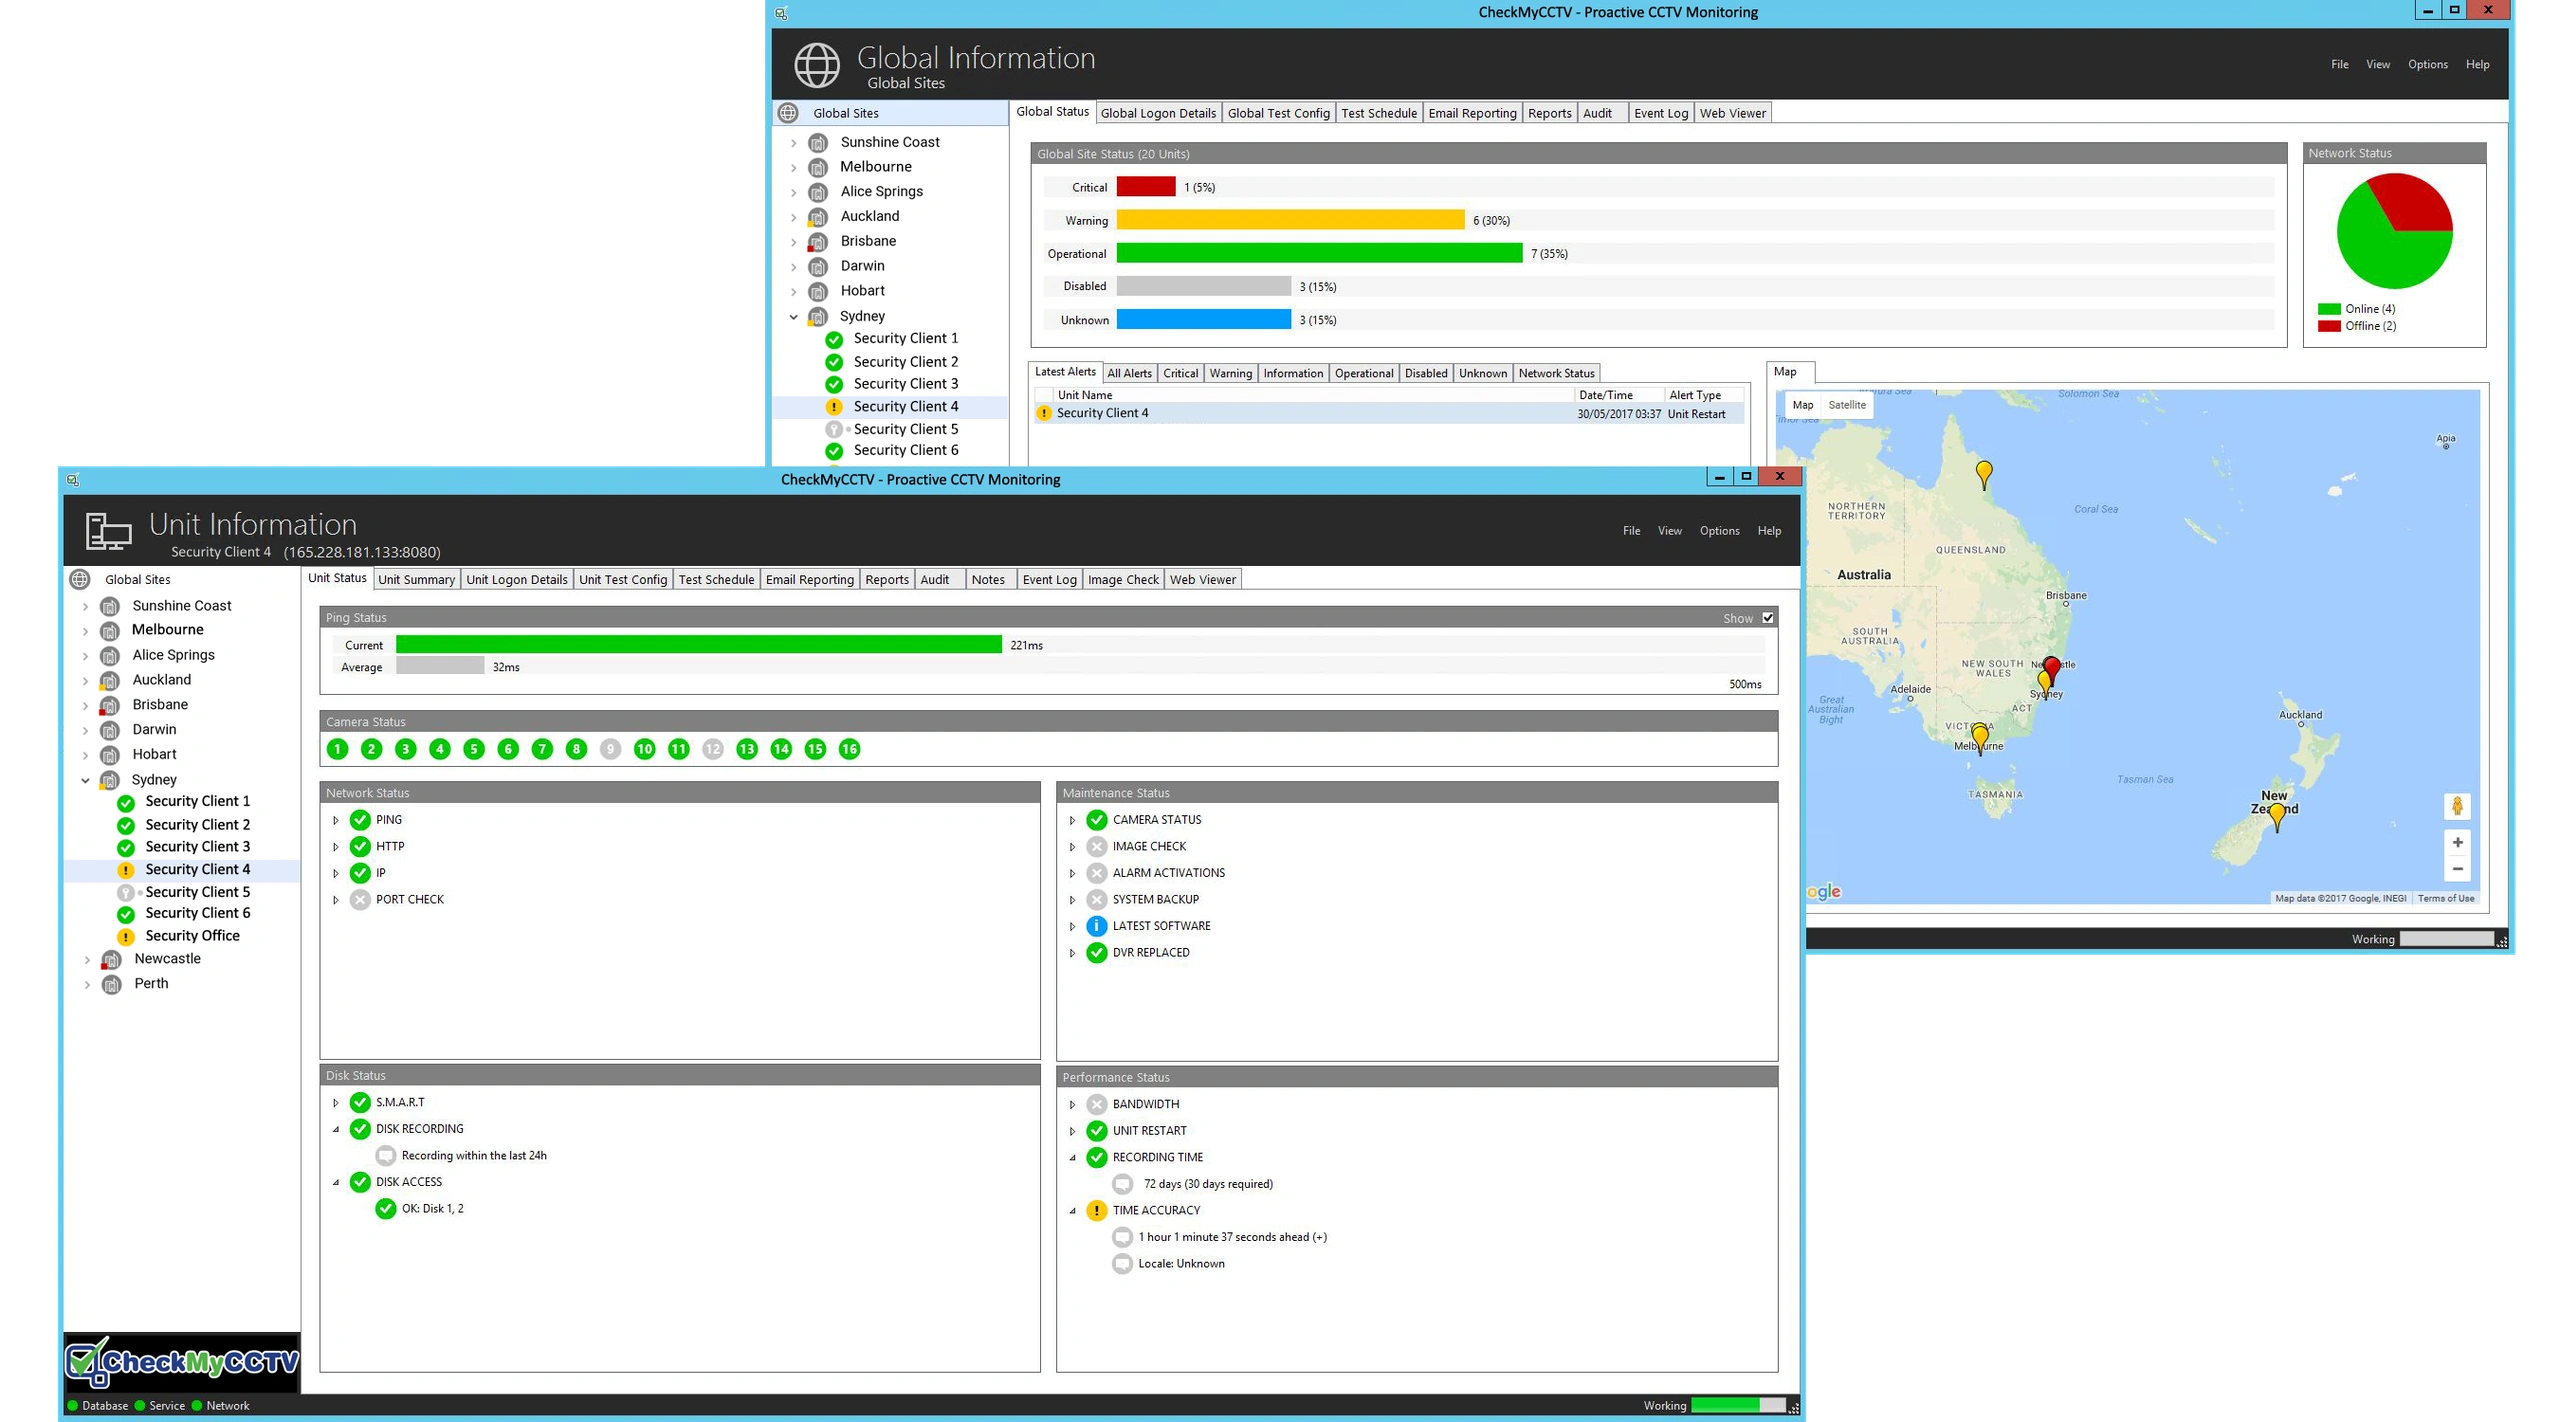Click the yellow Queensland north map pin
2560x1422 pixels.
[x=1984, y=474]
